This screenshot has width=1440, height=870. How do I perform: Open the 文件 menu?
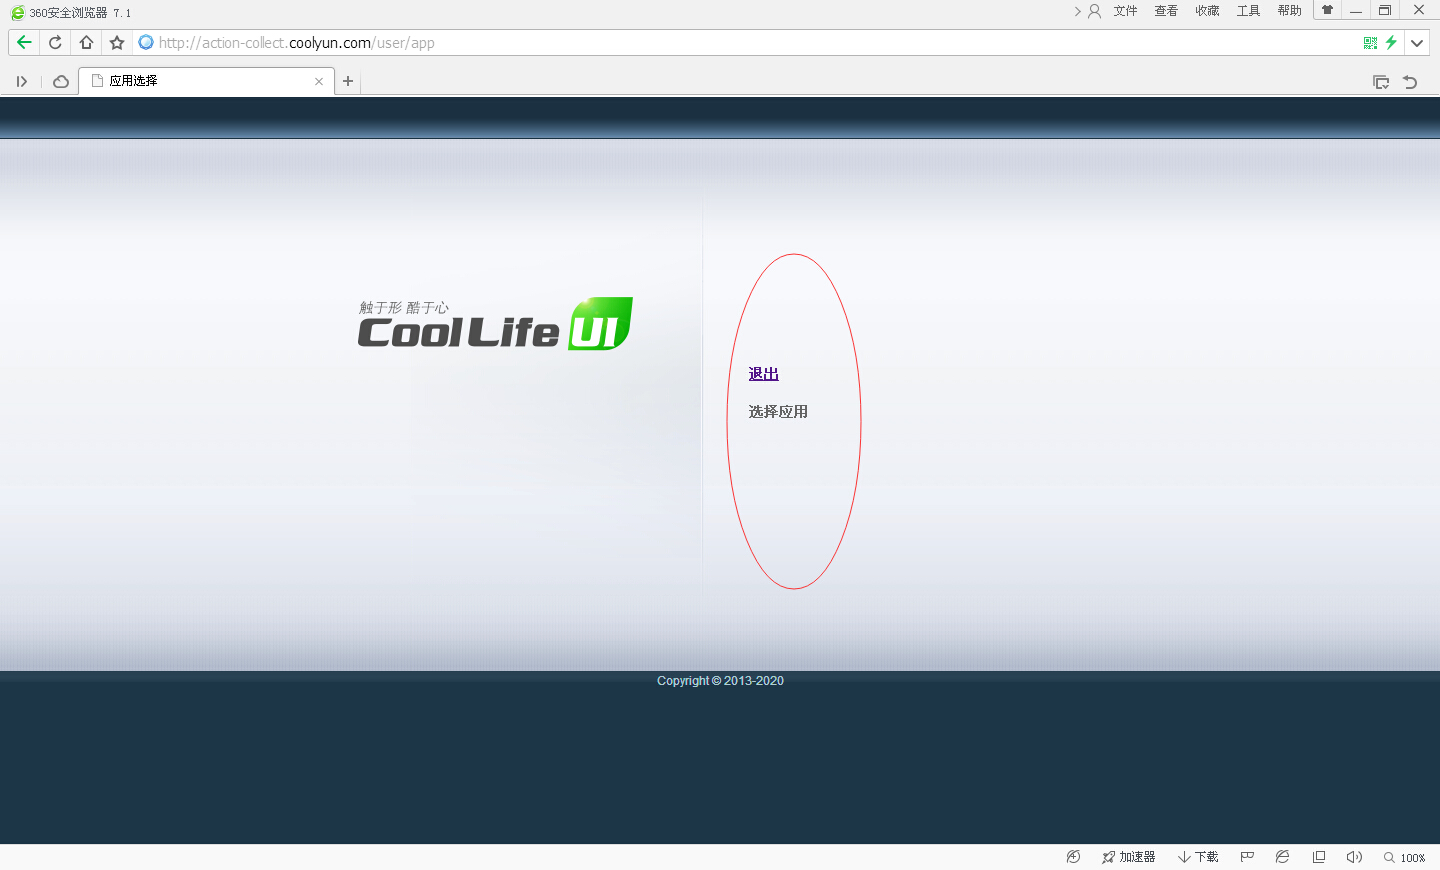pyautogui.click(x=1126, y=11)
